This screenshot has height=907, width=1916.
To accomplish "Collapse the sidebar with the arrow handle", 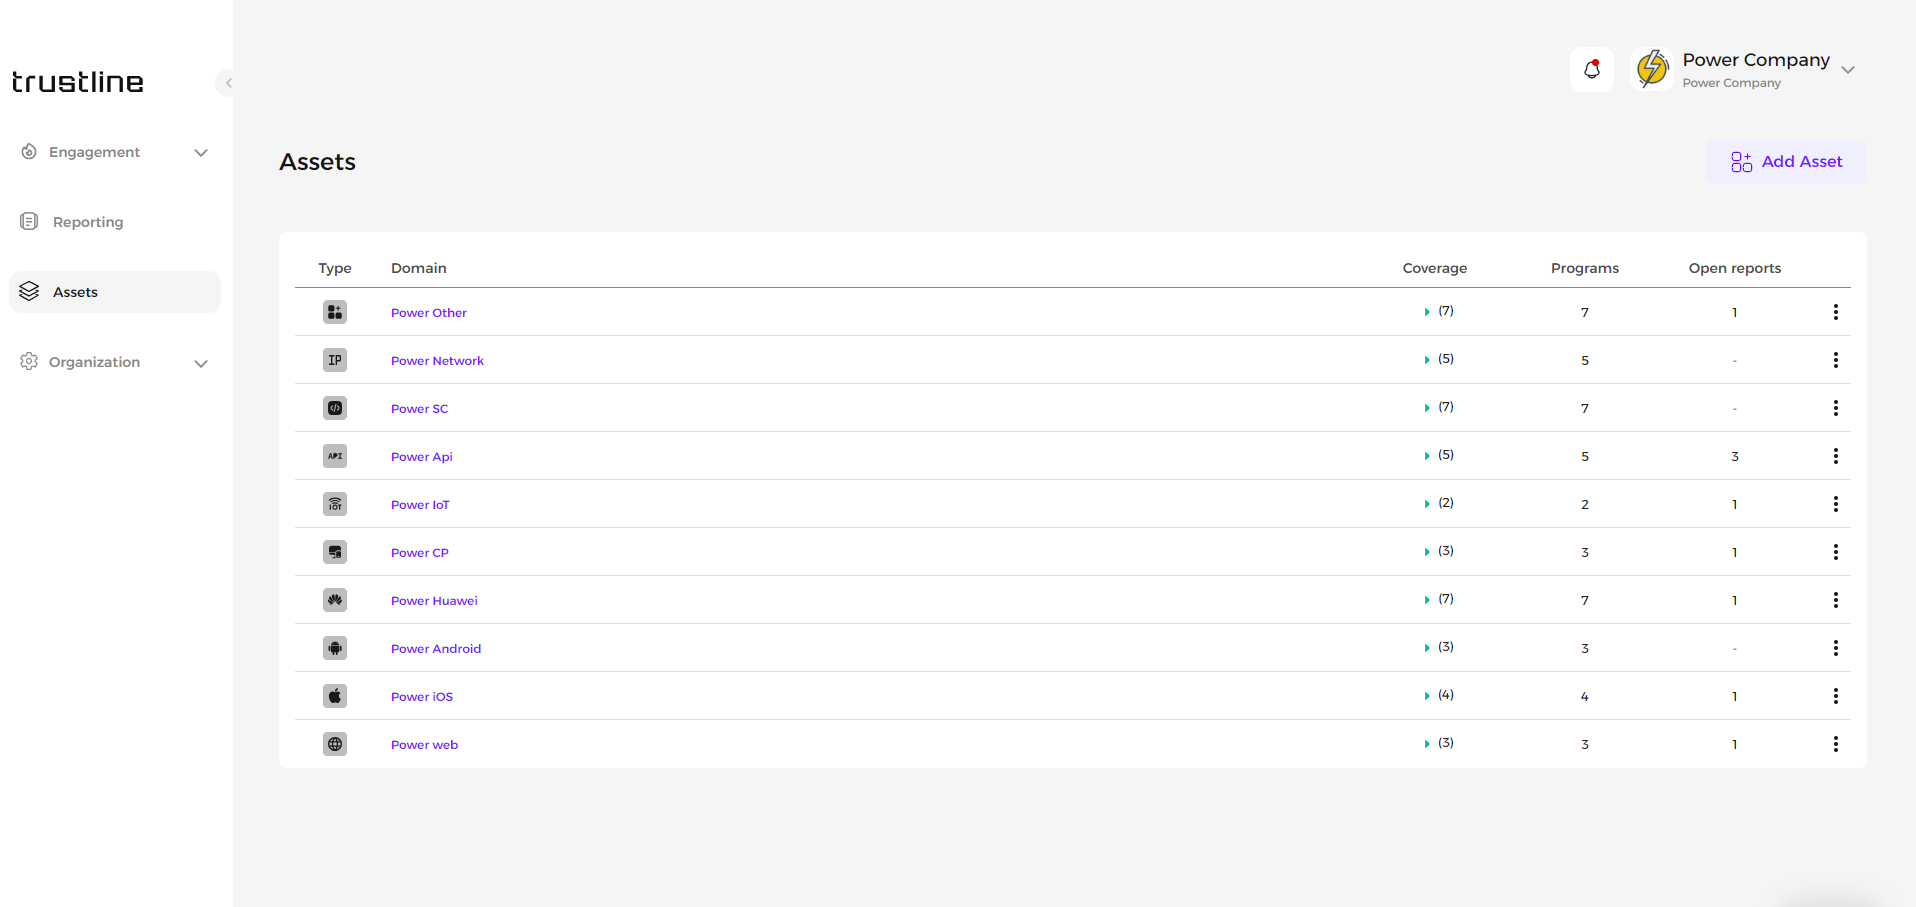I will (x=228, y=83).
